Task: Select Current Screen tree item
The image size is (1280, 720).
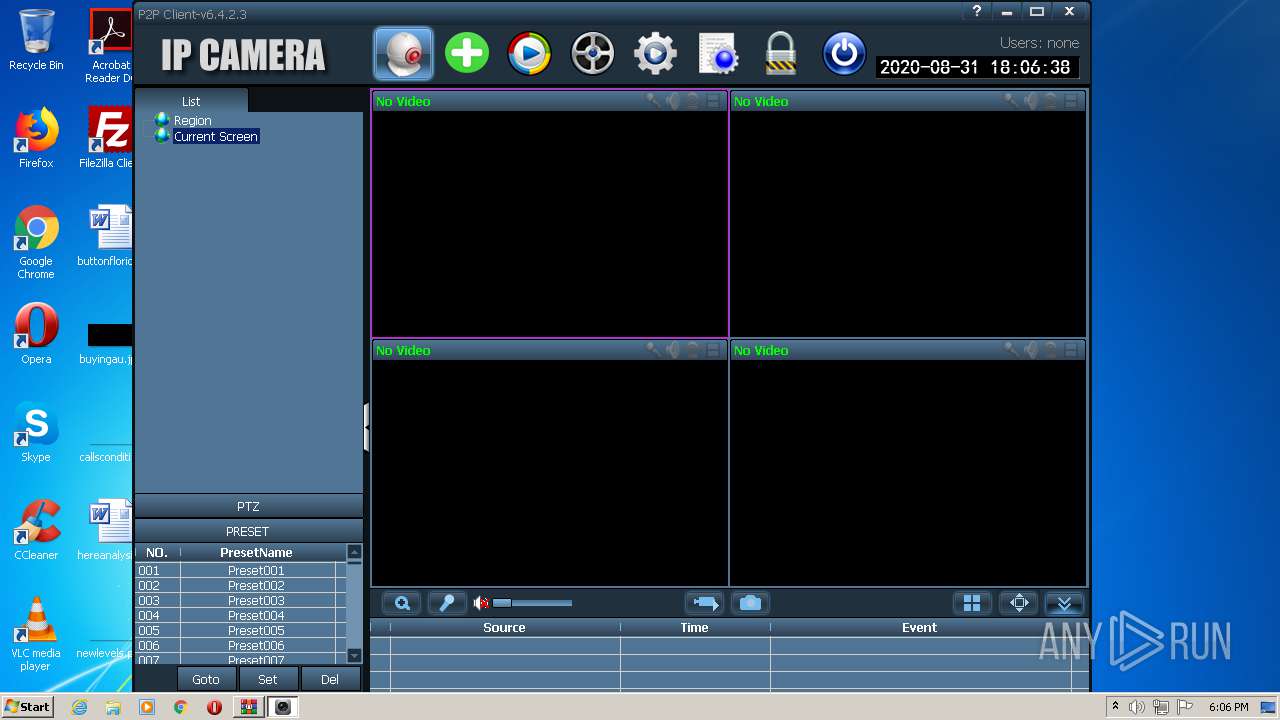Action: 216,136
